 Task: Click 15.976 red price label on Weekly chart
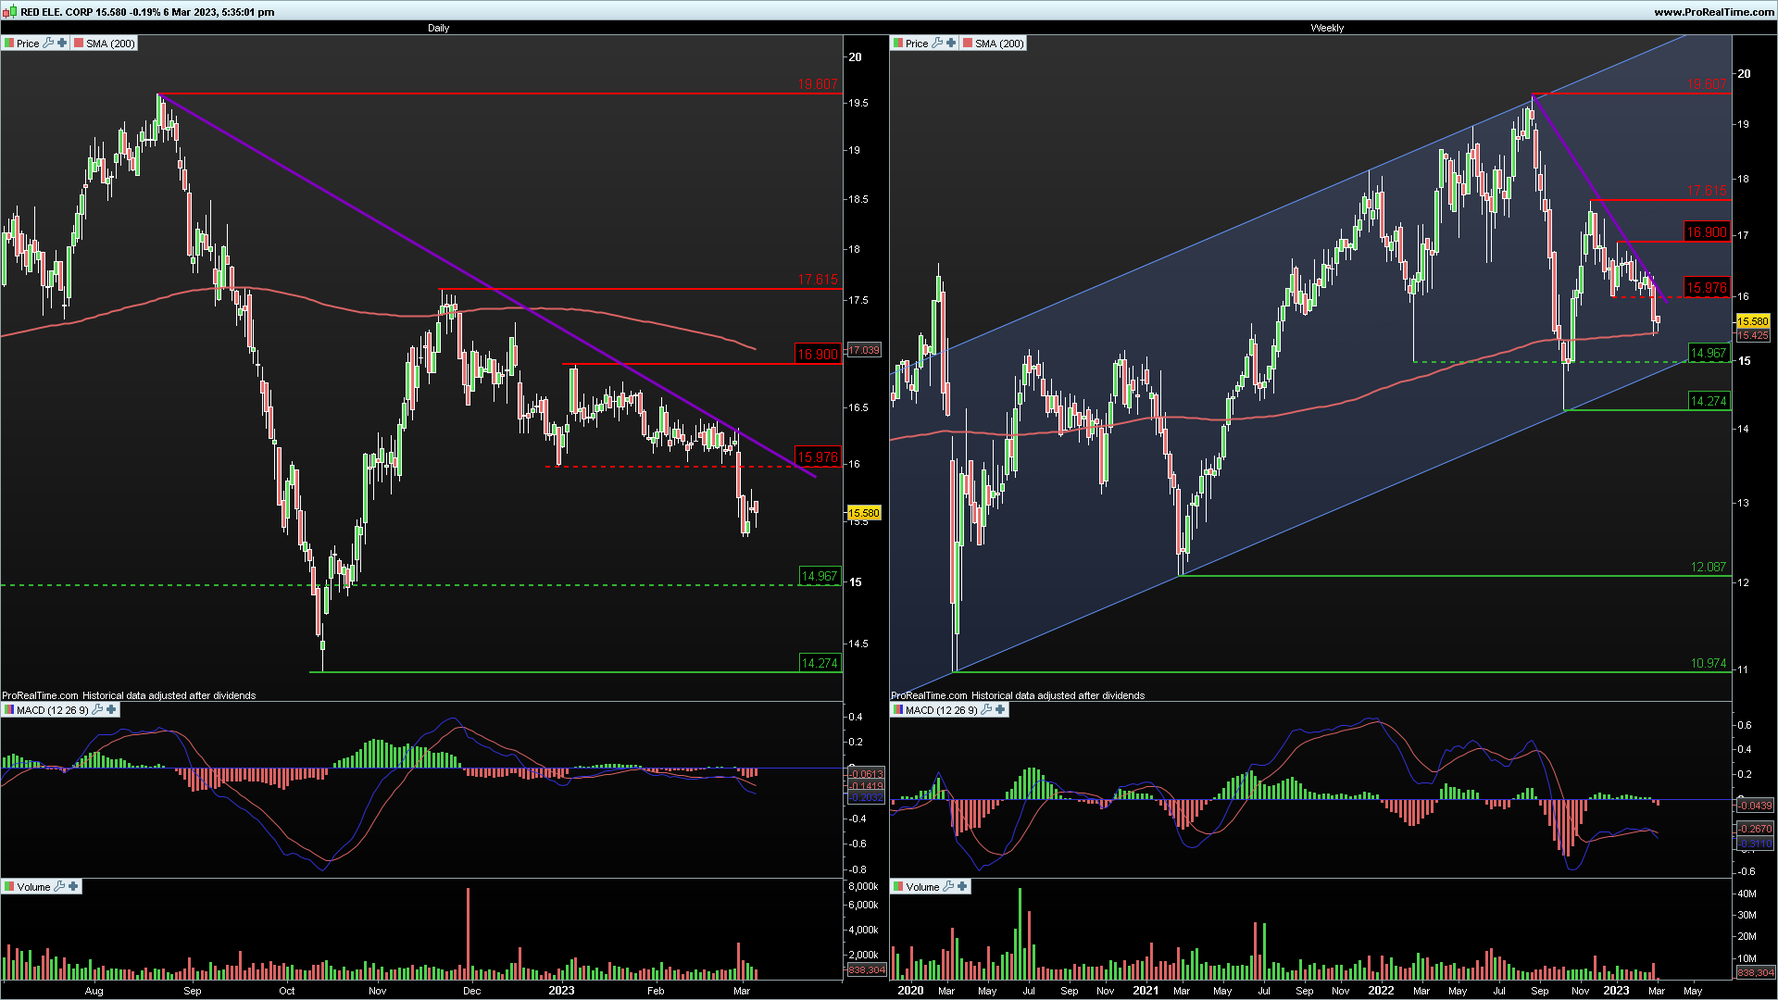coord(1706,288)
